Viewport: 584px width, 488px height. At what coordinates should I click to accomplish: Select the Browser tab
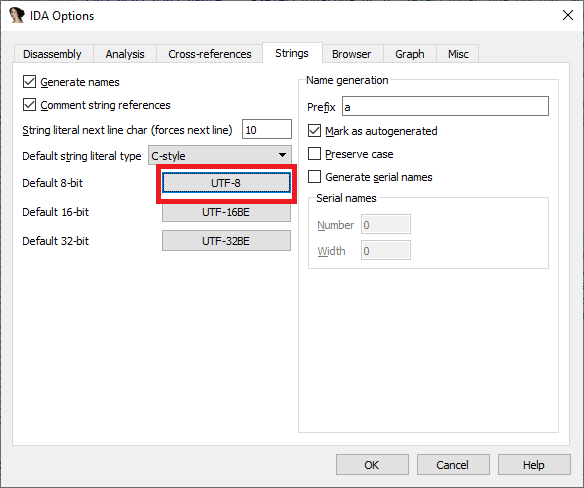(x=351, y=54)
